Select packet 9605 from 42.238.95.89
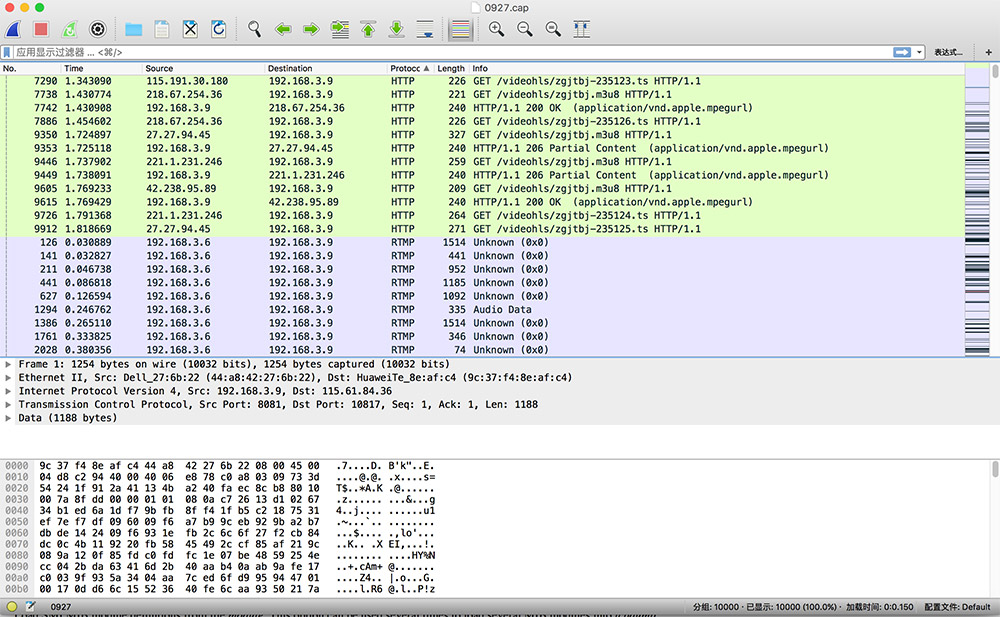Image resolution: width=1000 pixels, height=617 pixels. coord(482,189)
